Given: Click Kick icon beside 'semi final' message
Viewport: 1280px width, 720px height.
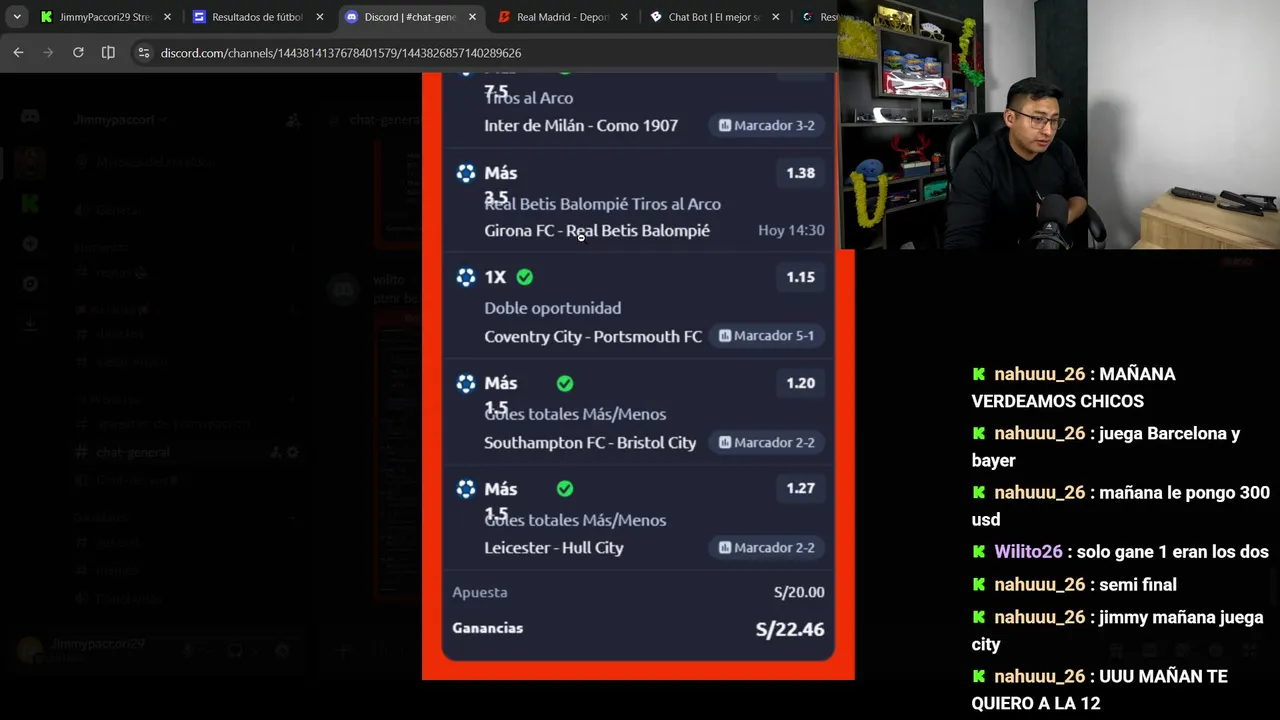Looking at the screenshot, I should (x=979, y=585).
